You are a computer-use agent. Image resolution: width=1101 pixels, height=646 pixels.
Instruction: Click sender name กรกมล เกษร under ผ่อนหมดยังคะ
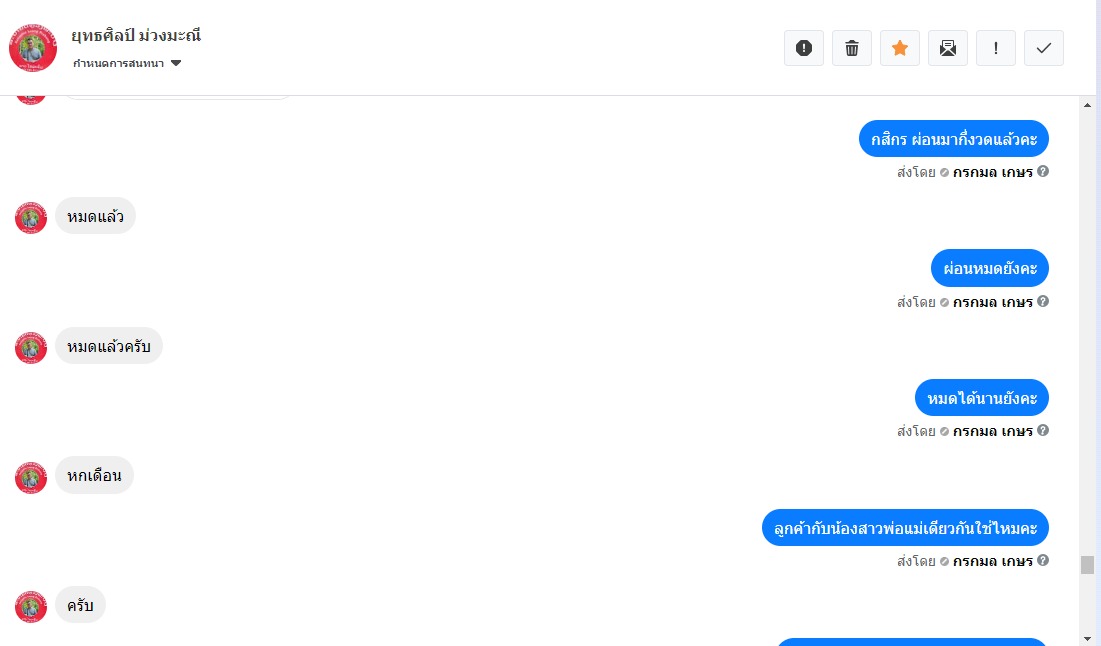(992, 302)
